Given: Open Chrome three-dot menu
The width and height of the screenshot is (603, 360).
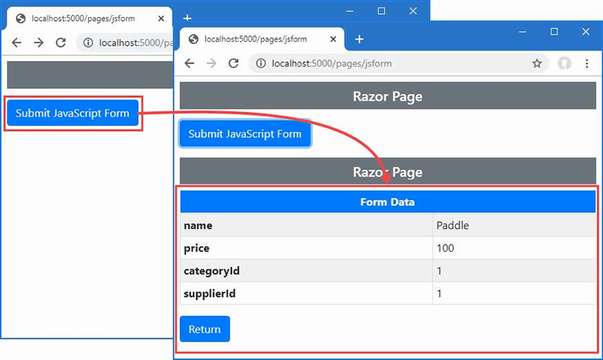Looking at the screenshot, I should pos(587,63).
